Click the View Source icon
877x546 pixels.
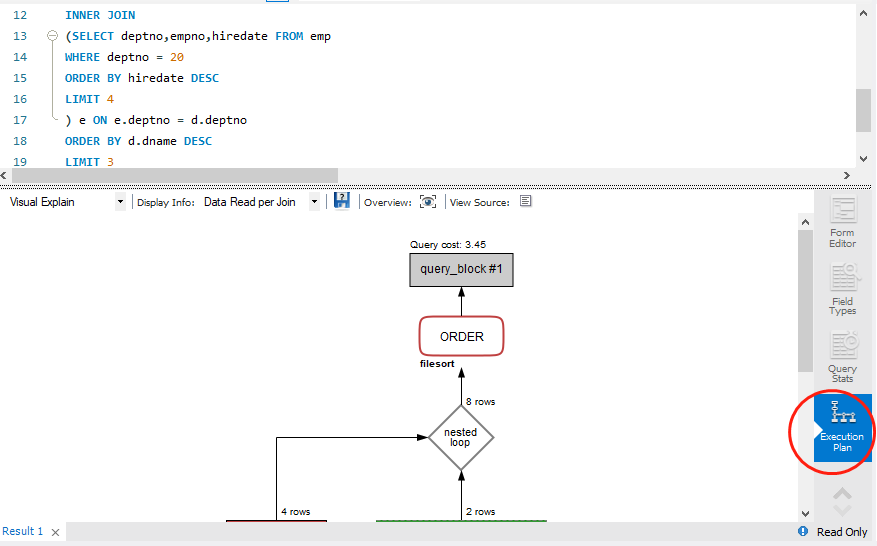pyautogui.click(x=525, y=201)
